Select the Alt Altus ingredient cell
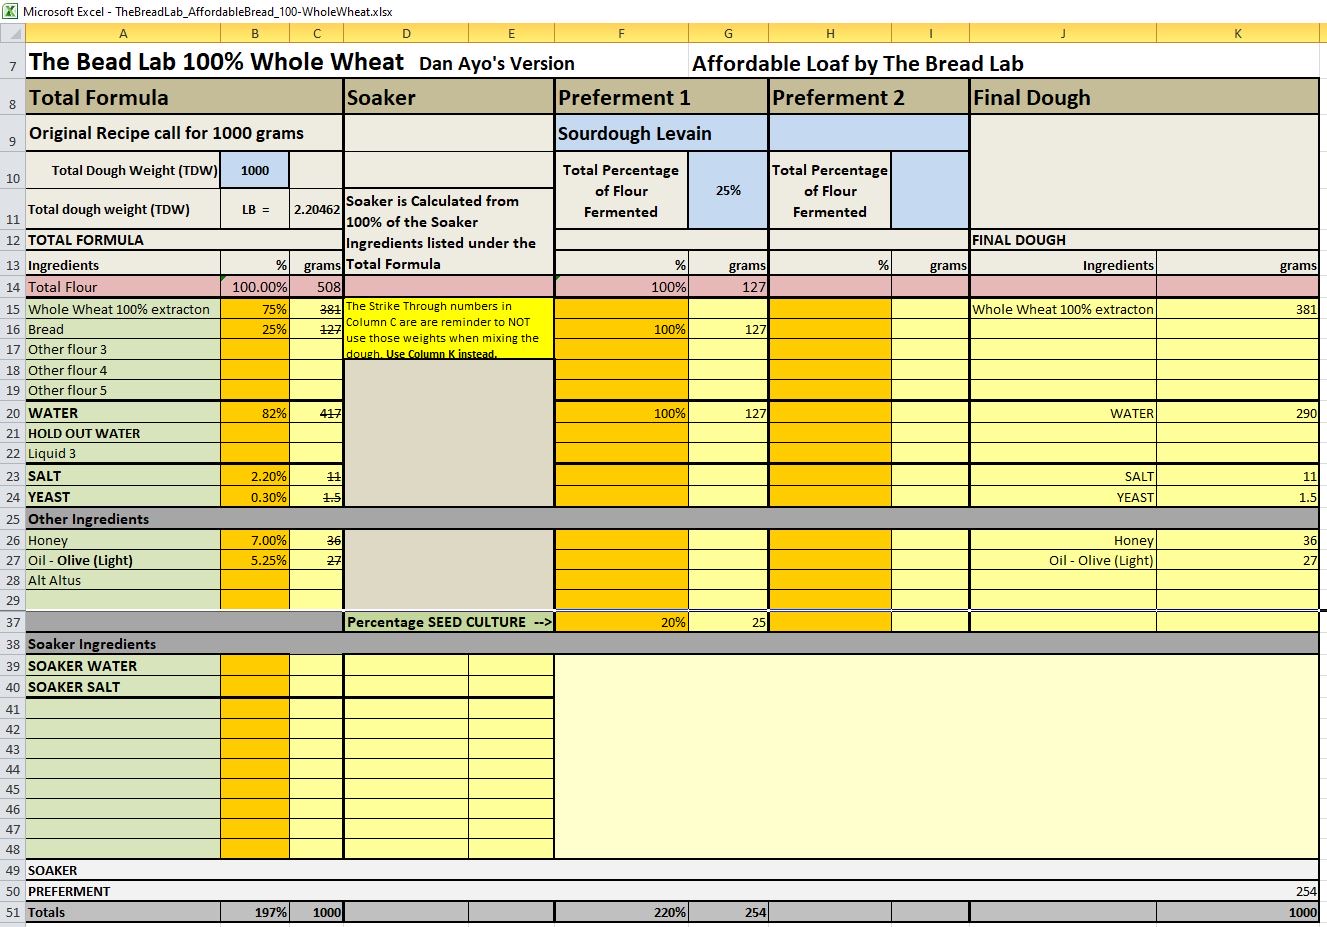 coord(123,580)
